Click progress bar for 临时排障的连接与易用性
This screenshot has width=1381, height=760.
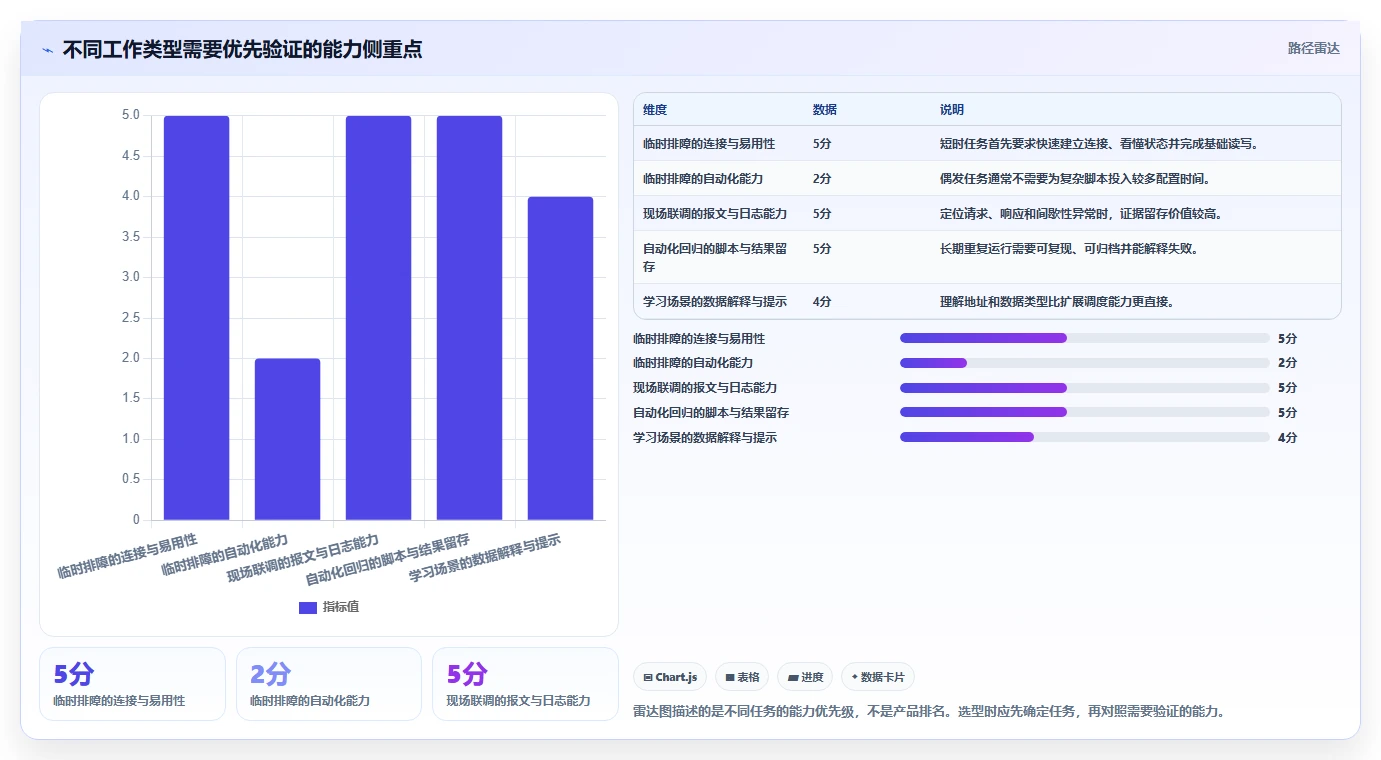[1084, 338]
